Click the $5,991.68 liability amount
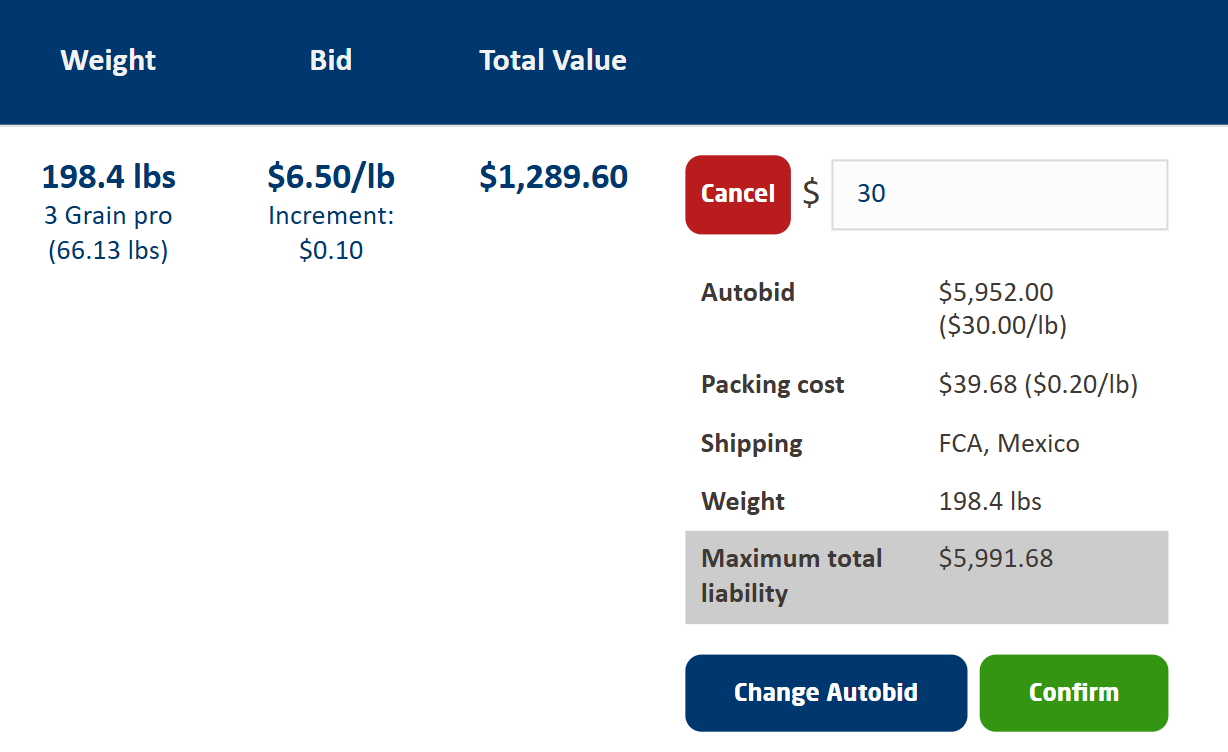This screenshot has height=752, width=1228. click(995, 558)
